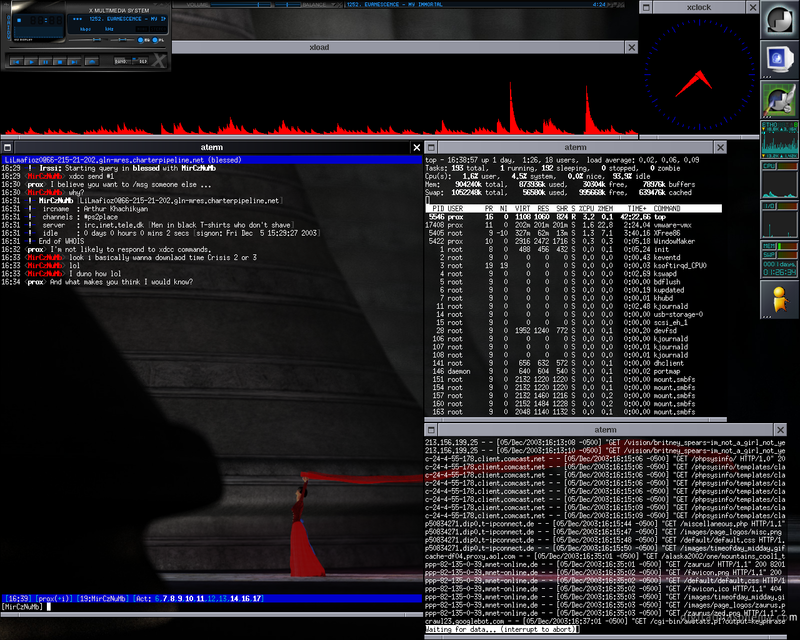
Task: Close the aterm window running top
Action: coord(720,147)
